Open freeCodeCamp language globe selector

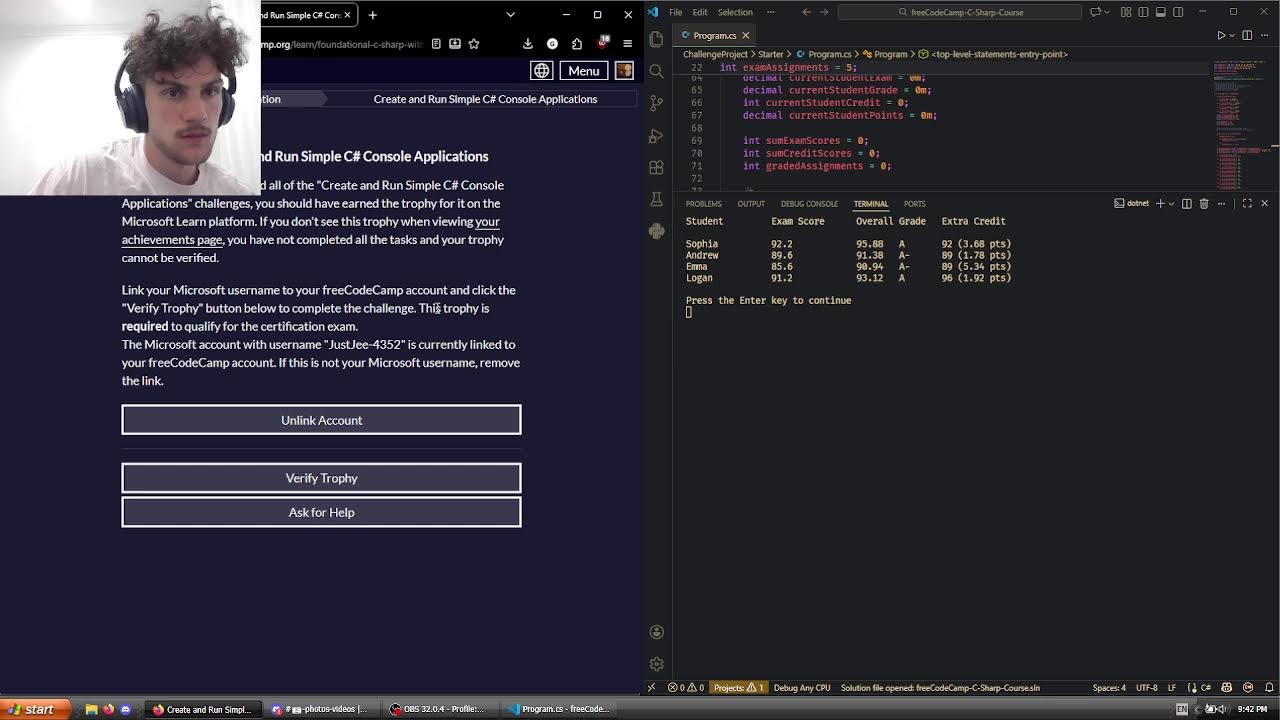(x=541, y=71)
